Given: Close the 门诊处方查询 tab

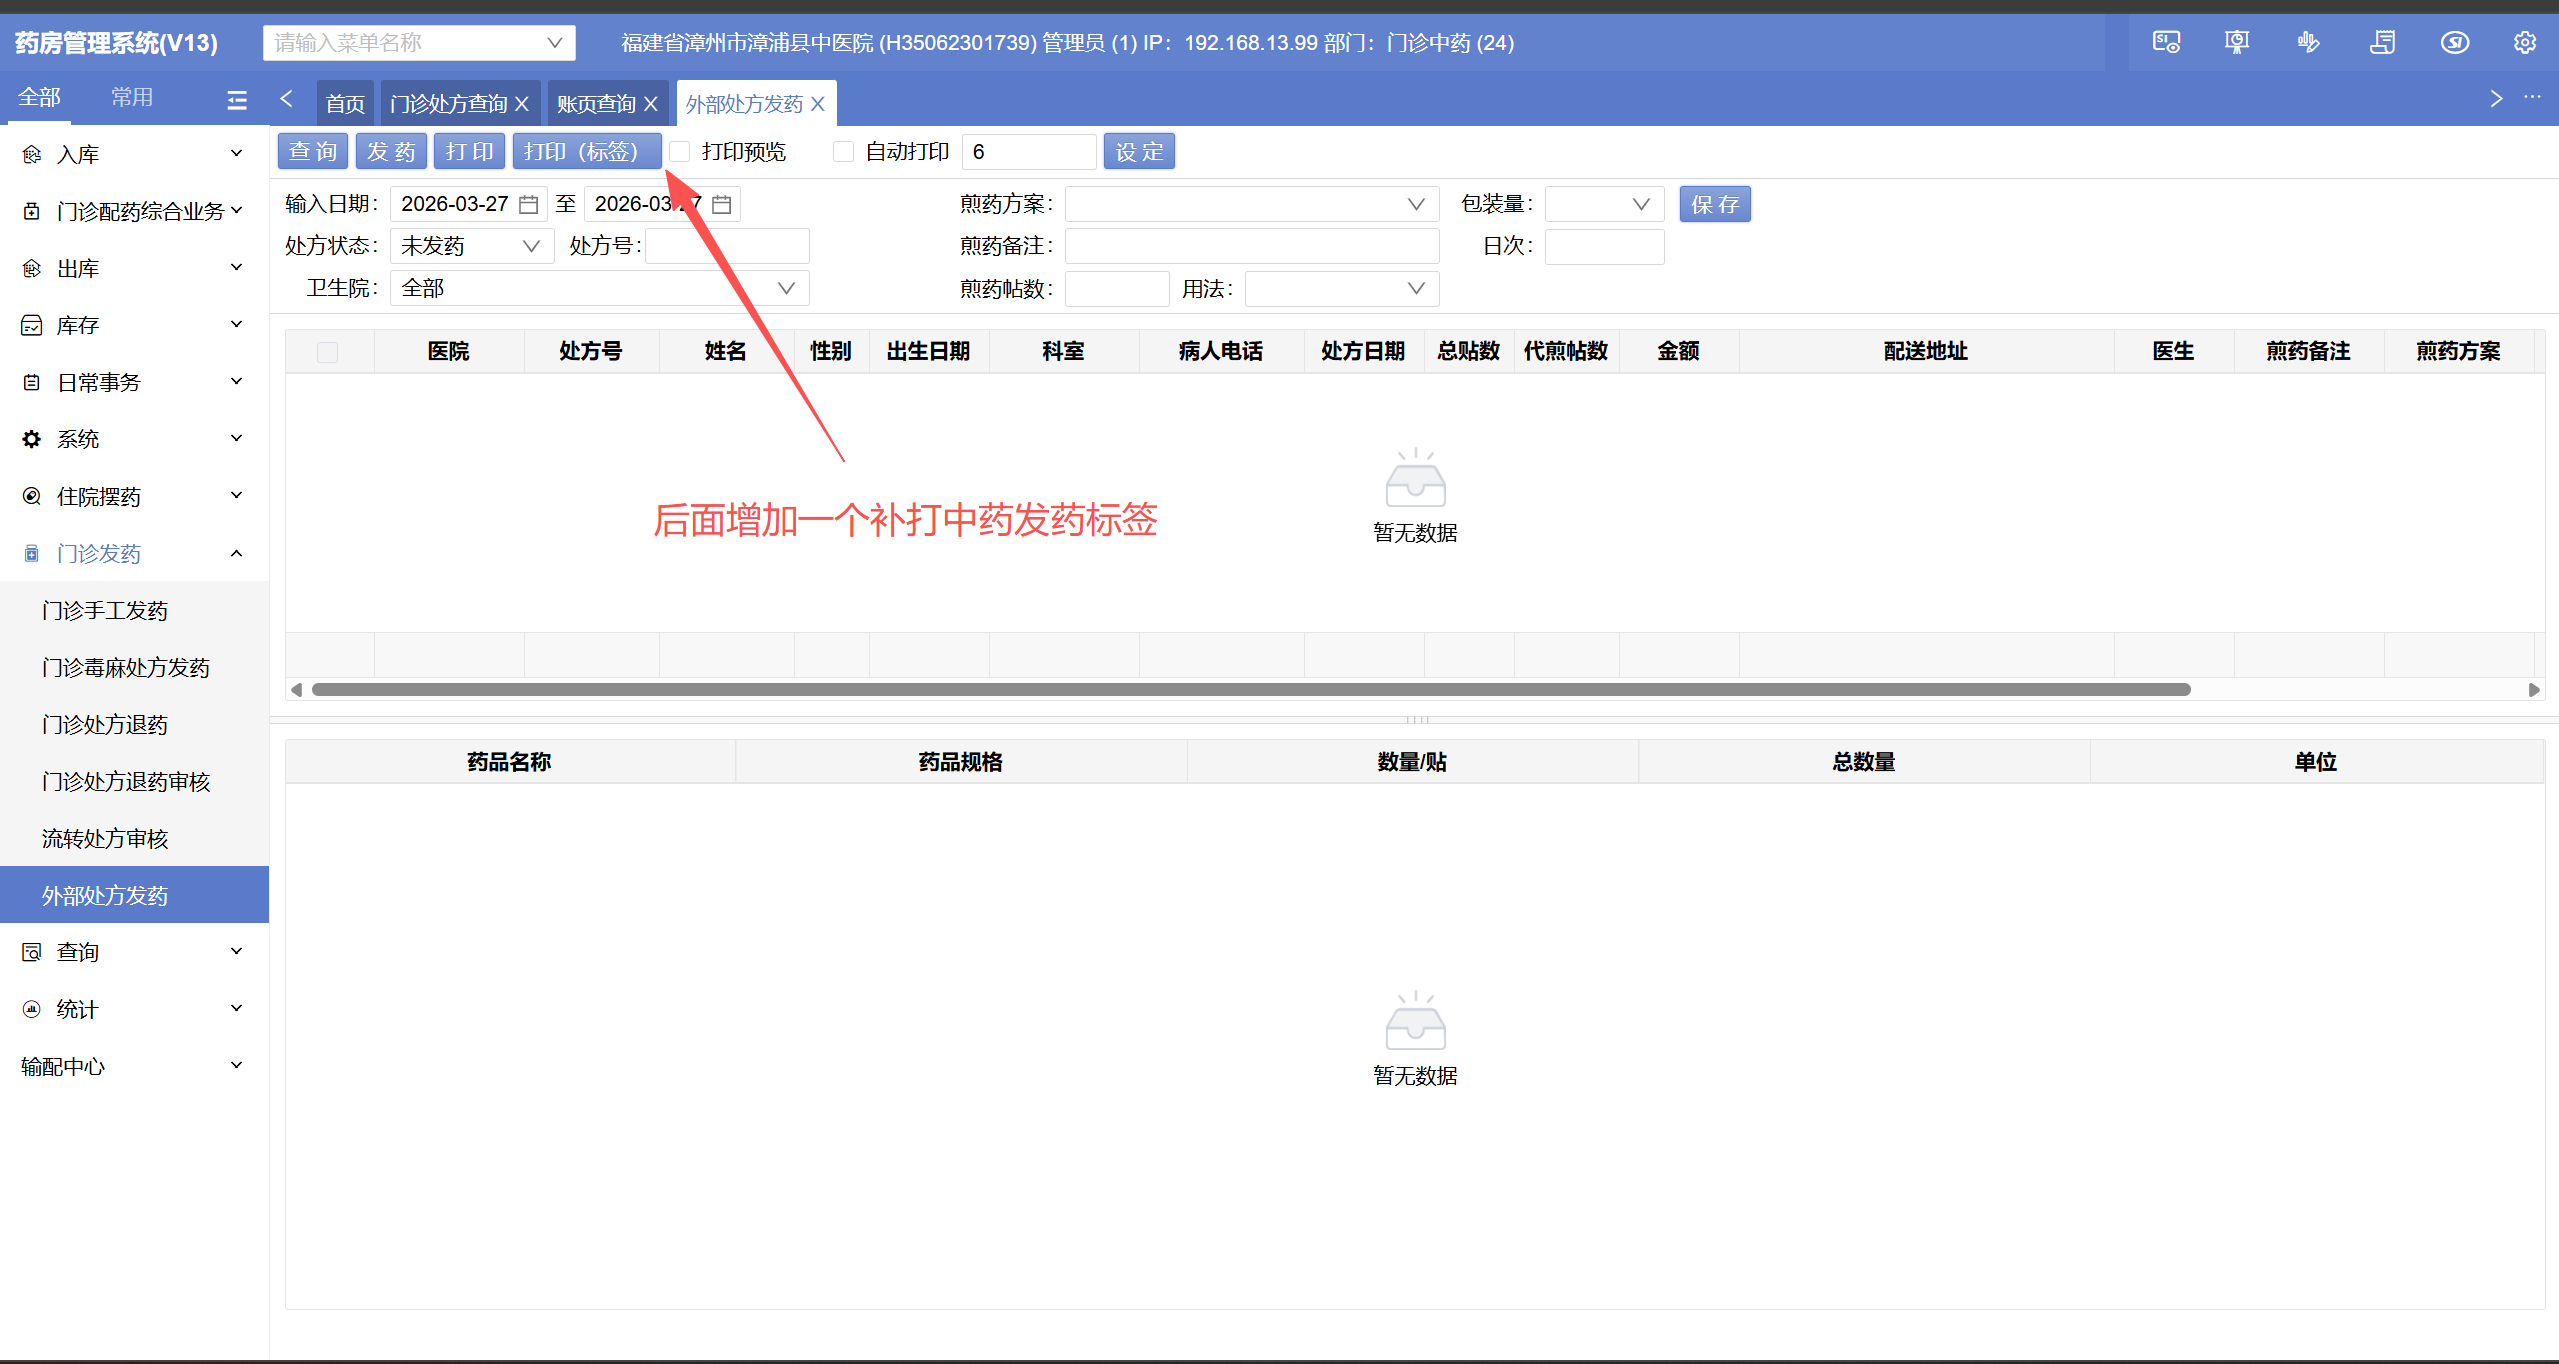Looking at the screenshot, I should 522,104.
